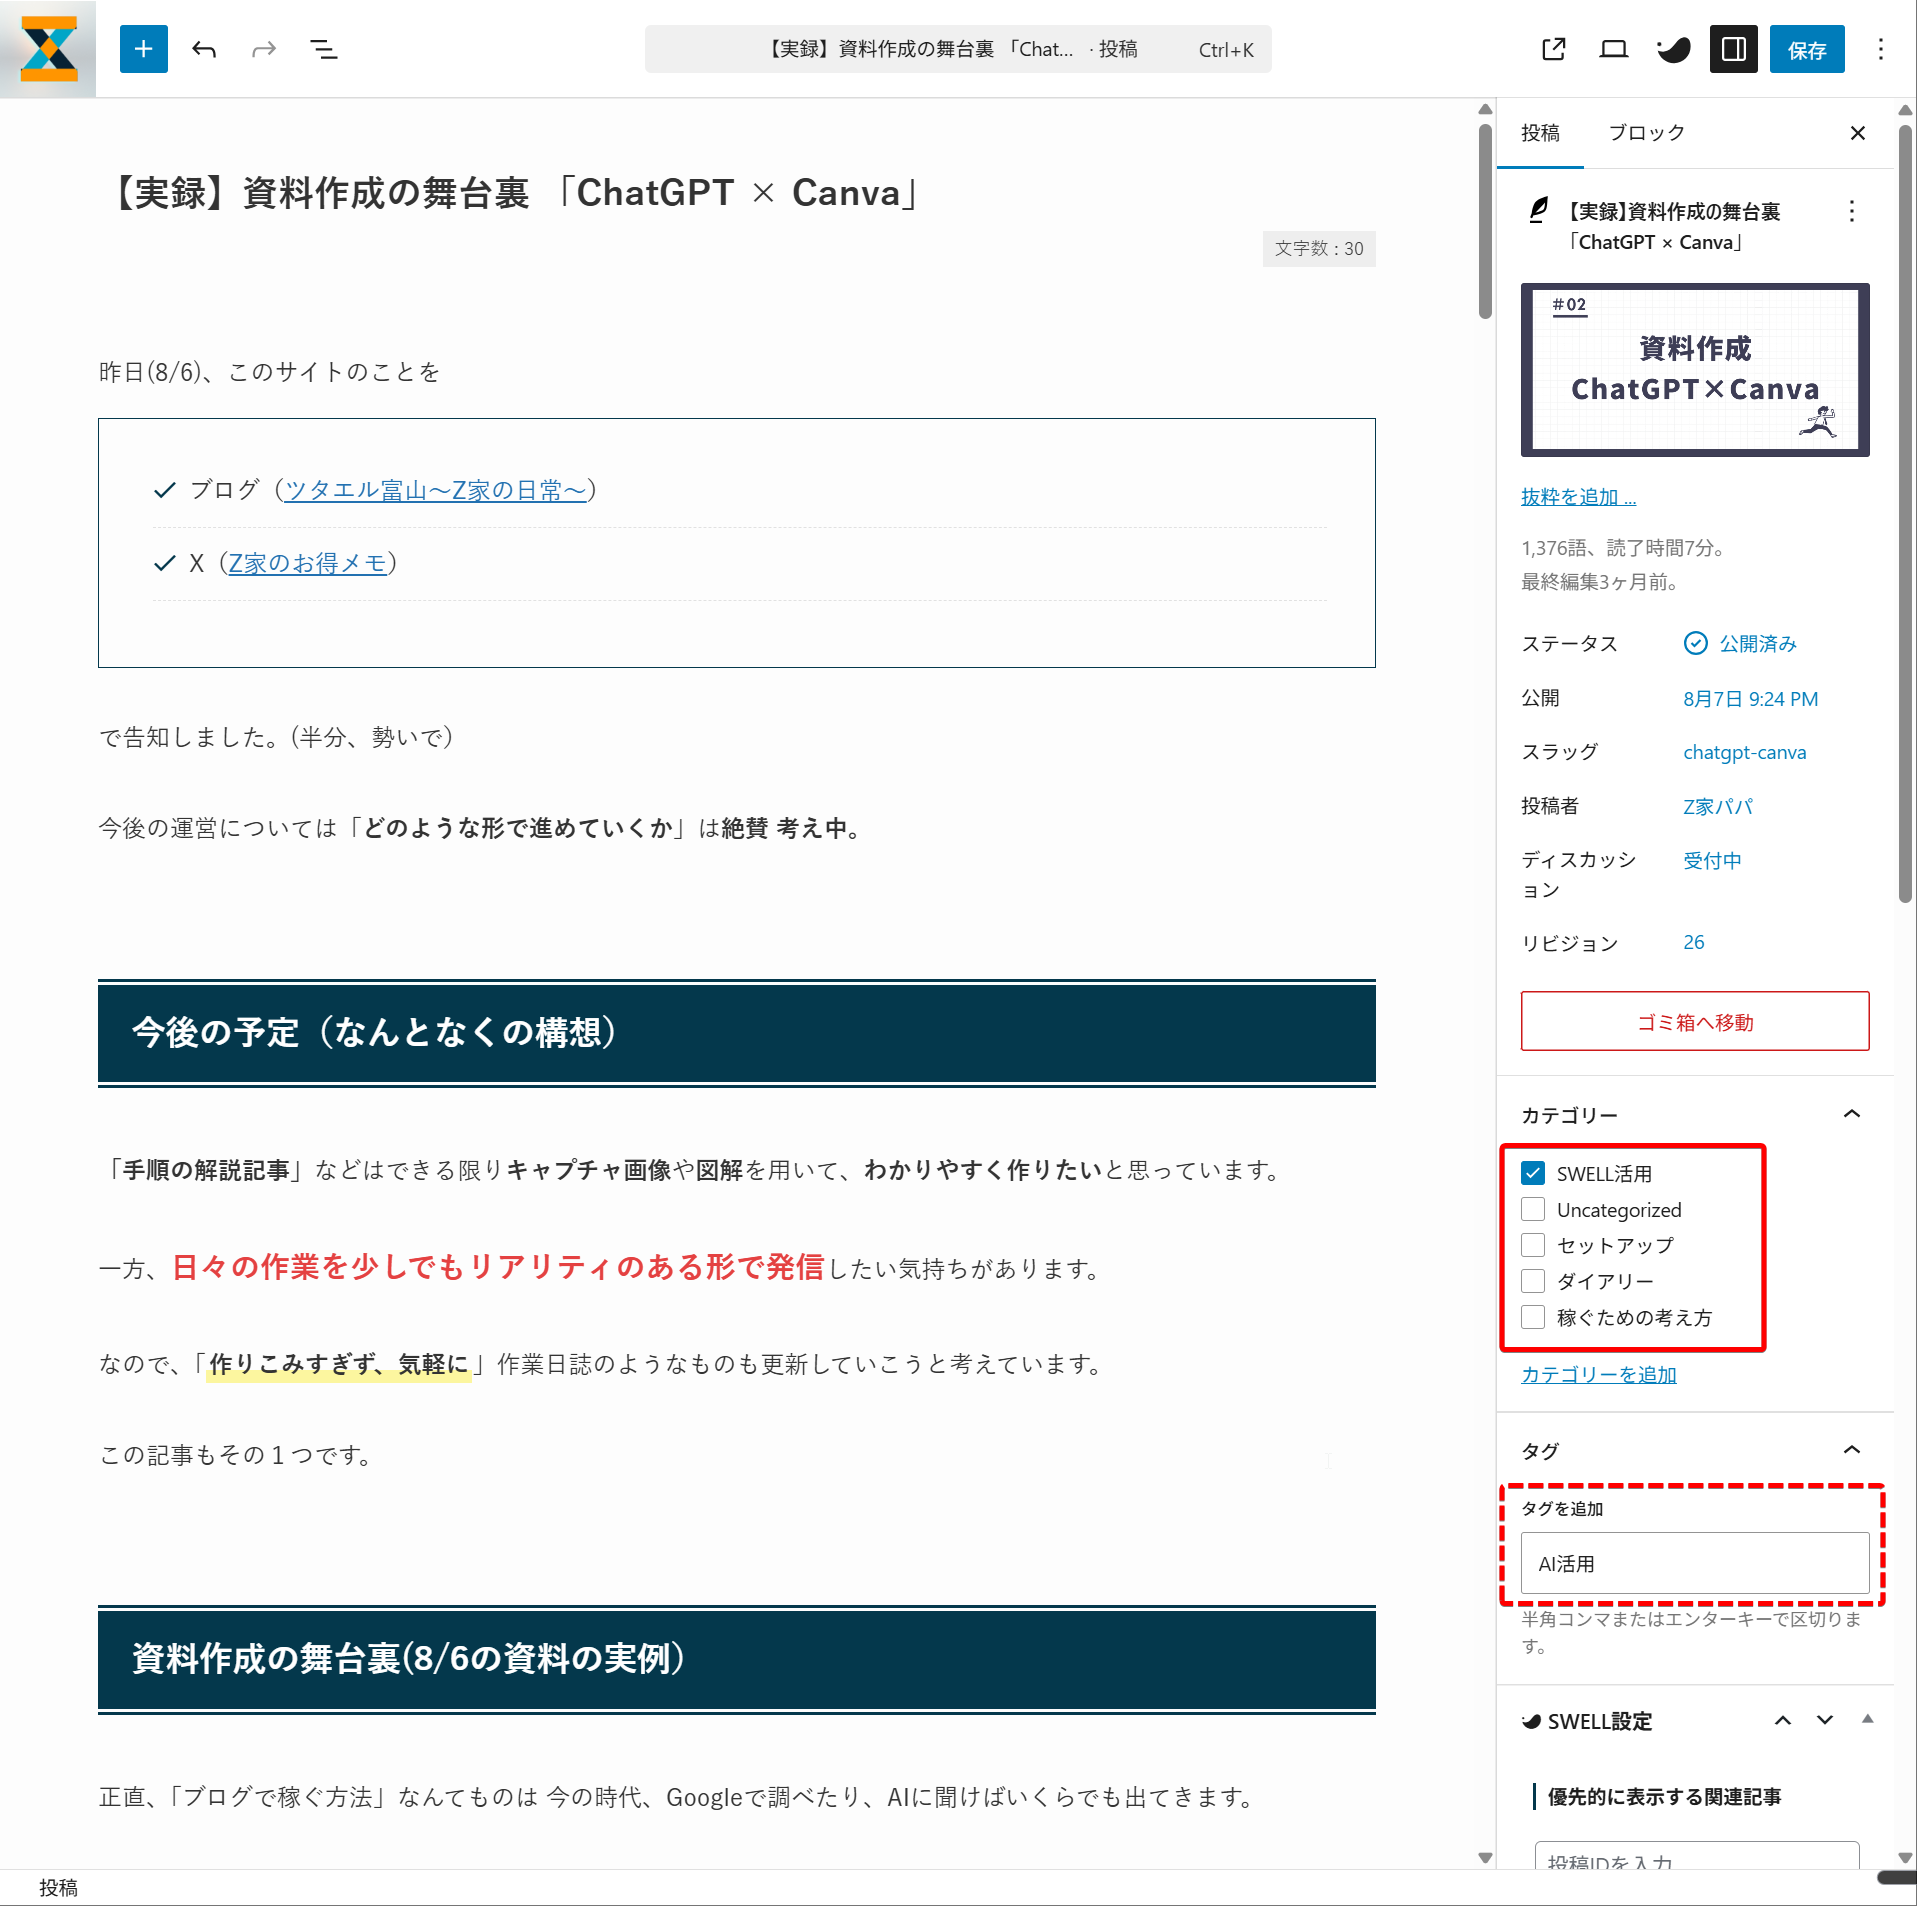Check the Uncategorized category checkbox
The image size is (1917, 1906).
1533,1209
